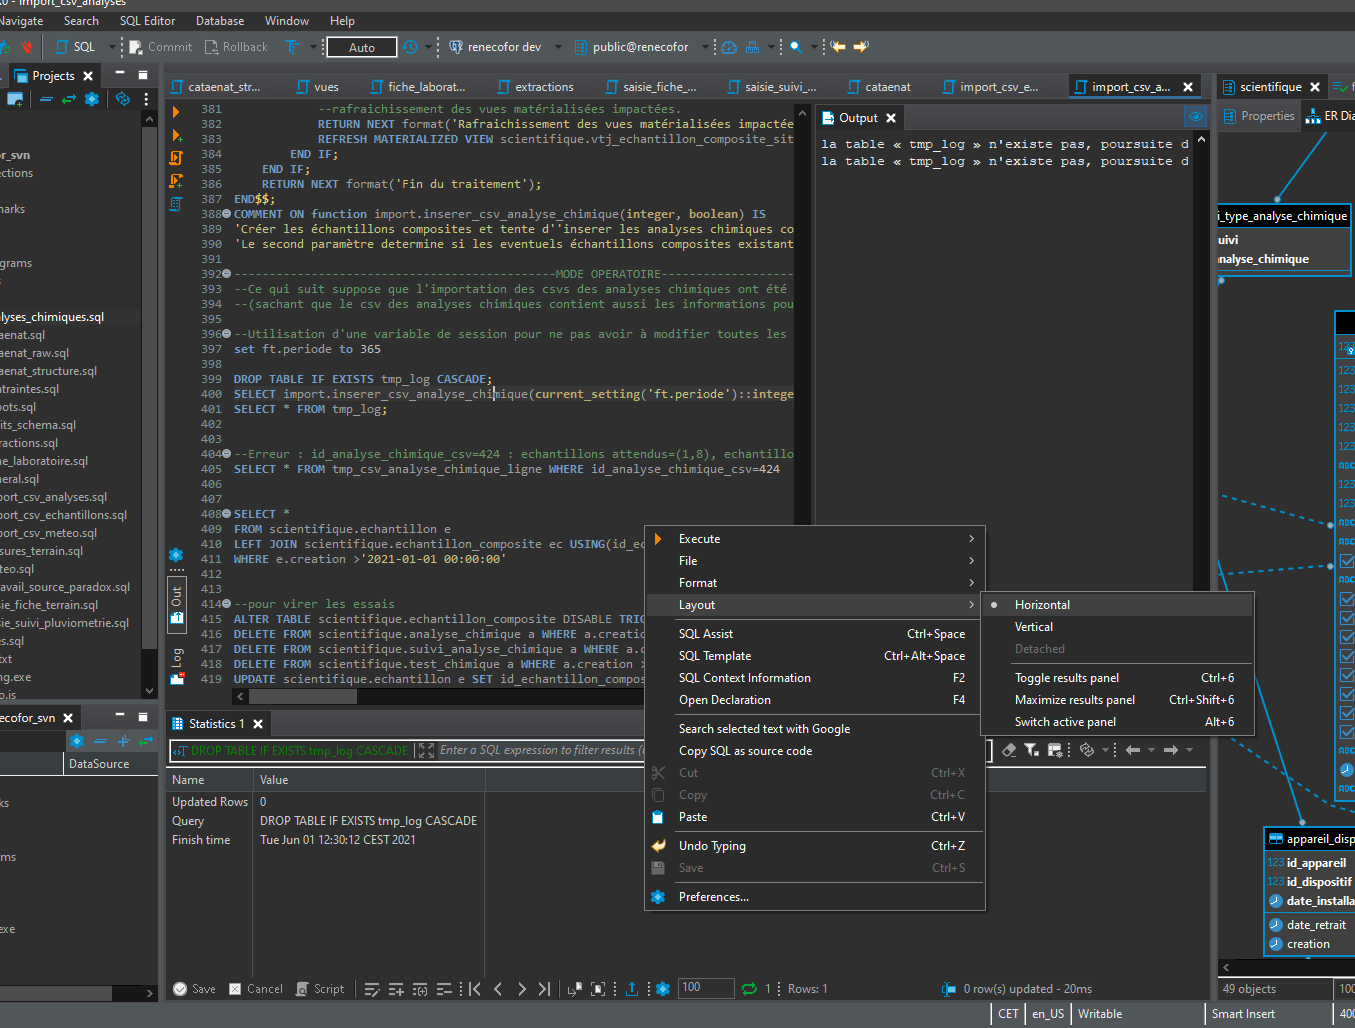The image size is (1355, 1028).
Task: Click the results filter expression field
Action: point(542,750)
